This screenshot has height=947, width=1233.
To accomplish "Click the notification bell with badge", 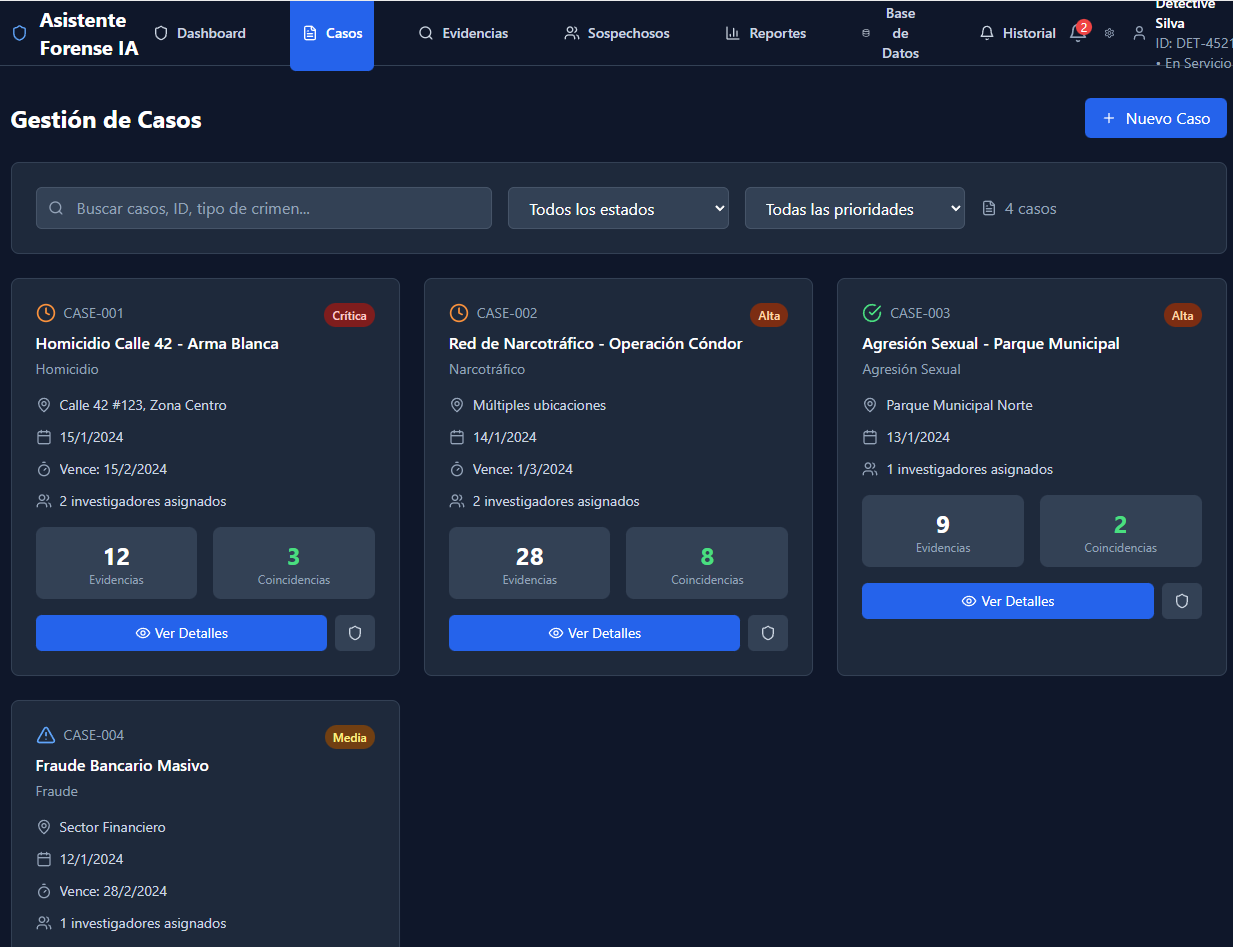I will point(1077,33).
